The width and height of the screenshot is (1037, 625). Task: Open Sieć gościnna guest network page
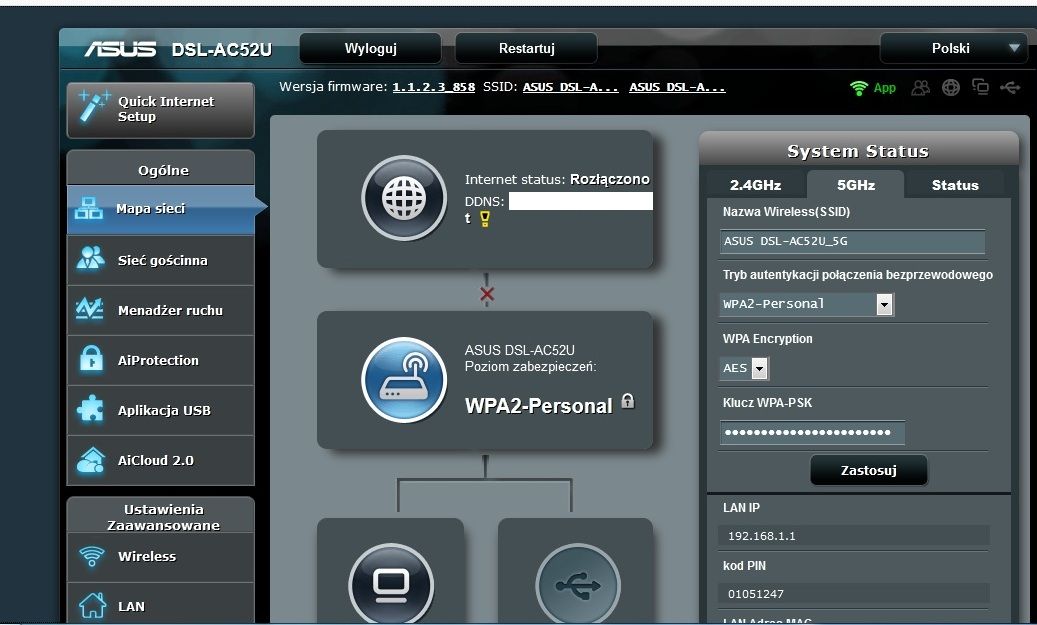pyautogui.click(x=161, y=261)
